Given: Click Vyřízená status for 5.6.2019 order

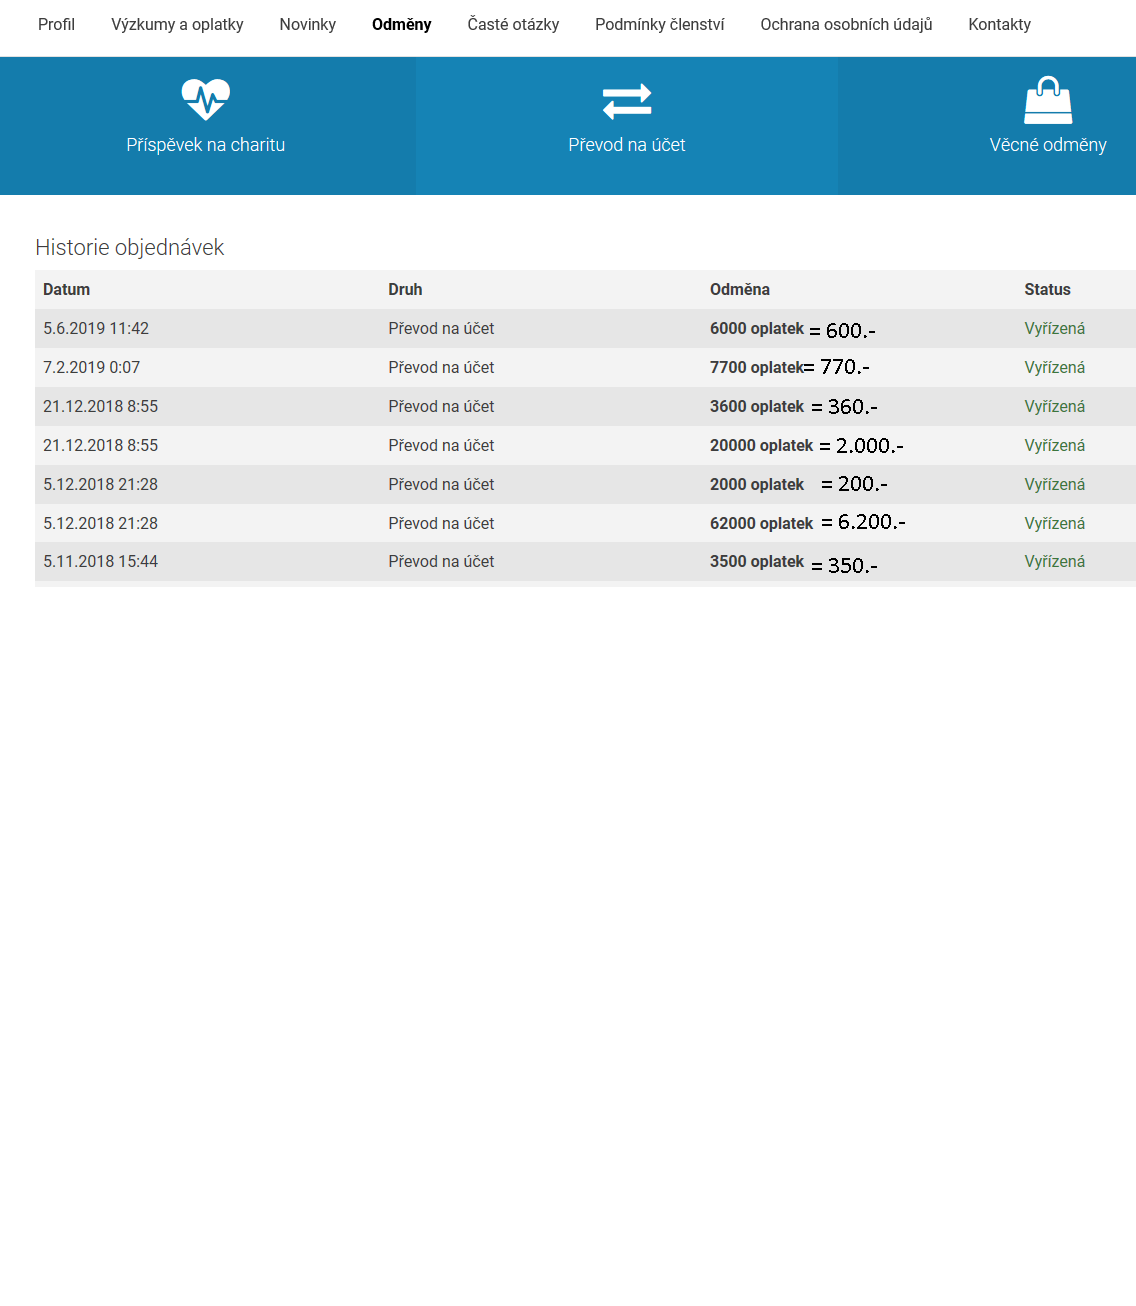Looking at the screenshot, I should (1054, 328).
